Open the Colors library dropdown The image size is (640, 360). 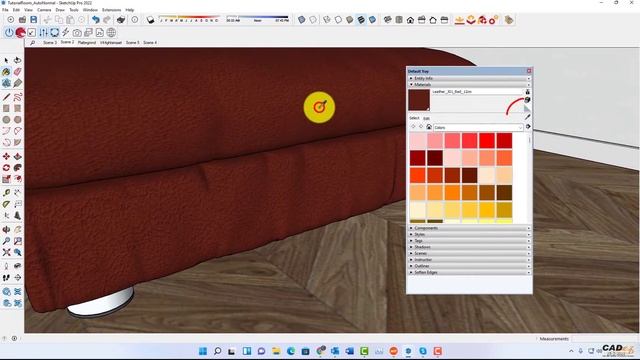pyautogui.click(x=478, y=127)
